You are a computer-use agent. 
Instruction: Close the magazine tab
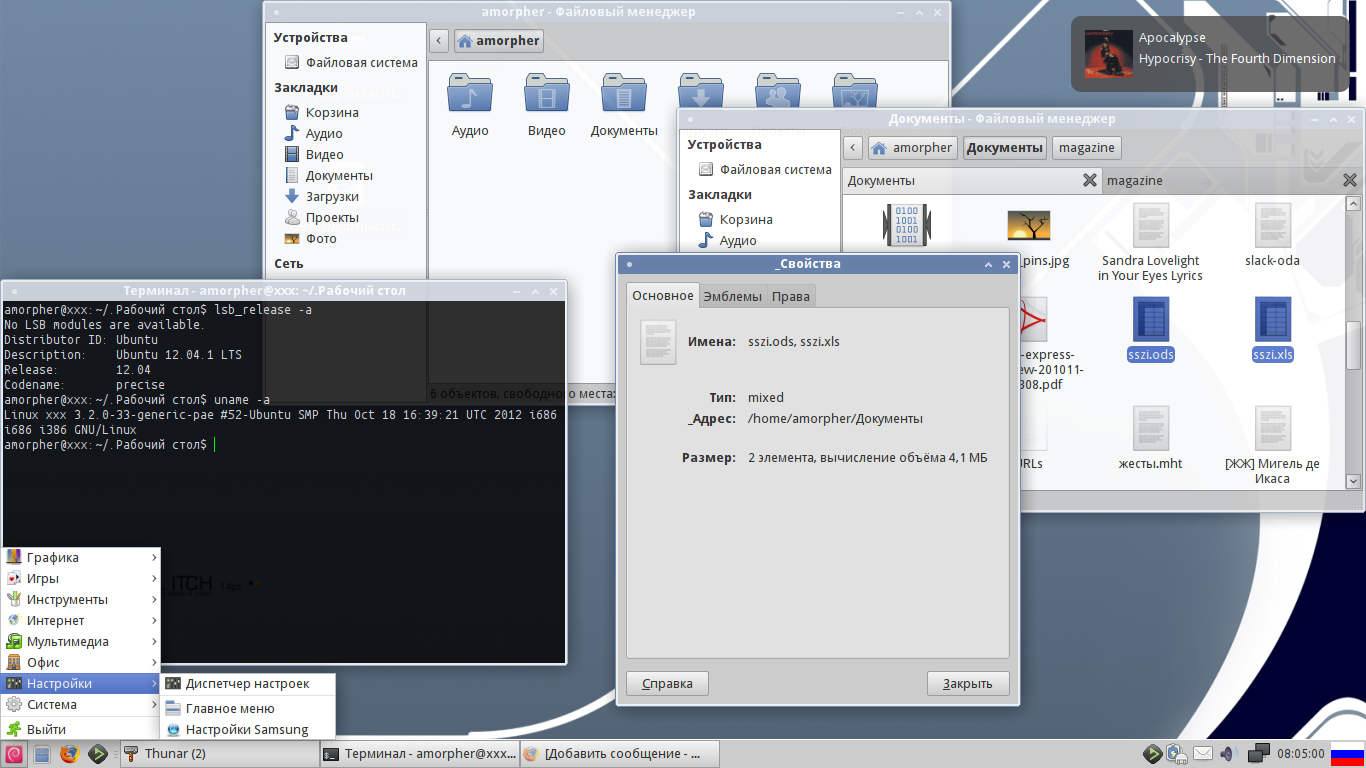click(1350, 180)
